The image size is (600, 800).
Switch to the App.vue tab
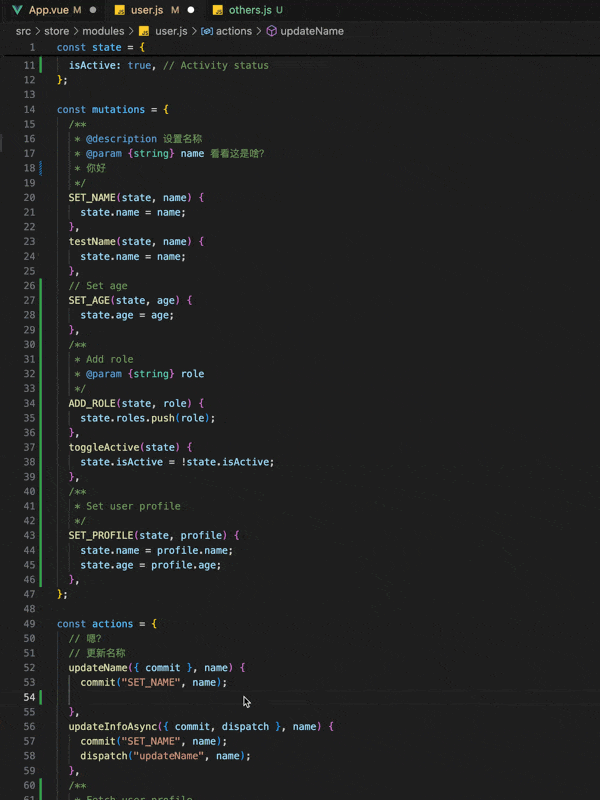click(x=54, y=10)
